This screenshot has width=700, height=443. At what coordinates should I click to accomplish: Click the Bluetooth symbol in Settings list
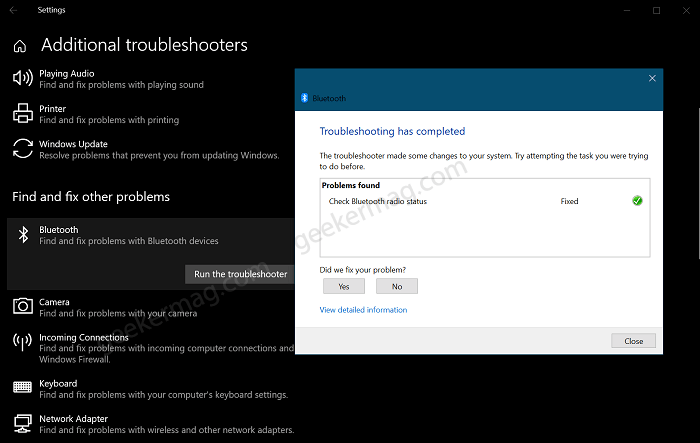pos(23,234)
